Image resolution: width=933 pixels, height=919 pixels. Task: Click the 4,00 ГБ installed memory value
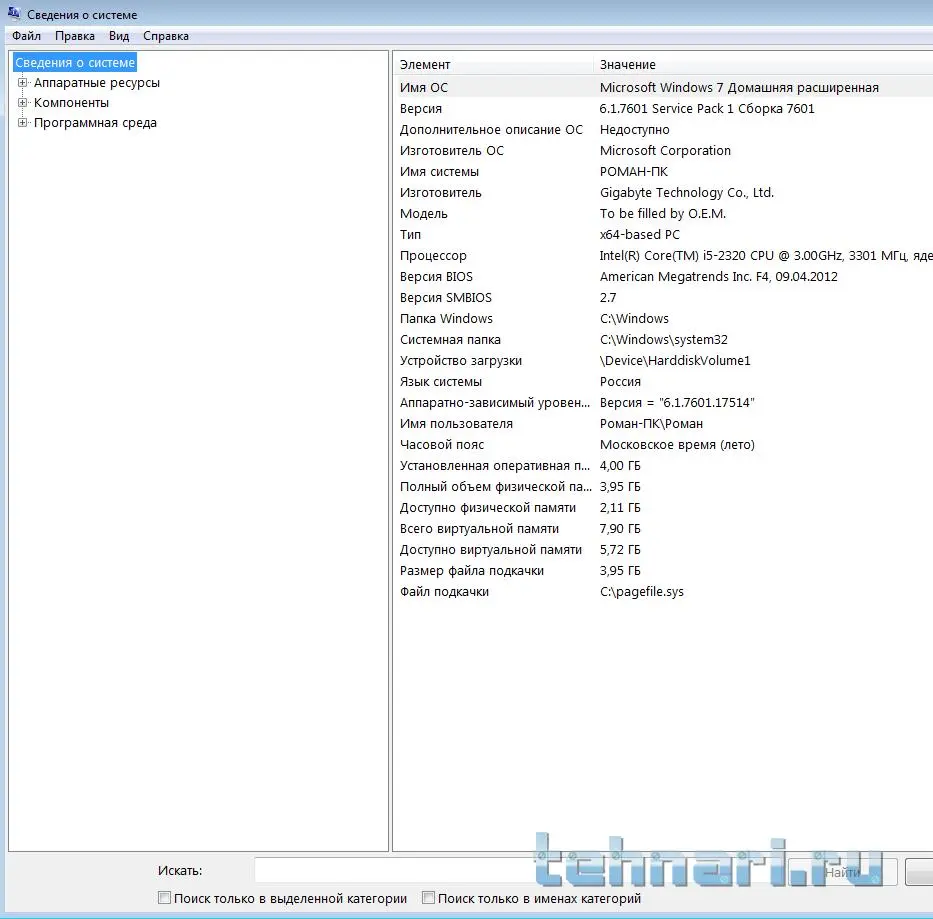tap(620, 466)
